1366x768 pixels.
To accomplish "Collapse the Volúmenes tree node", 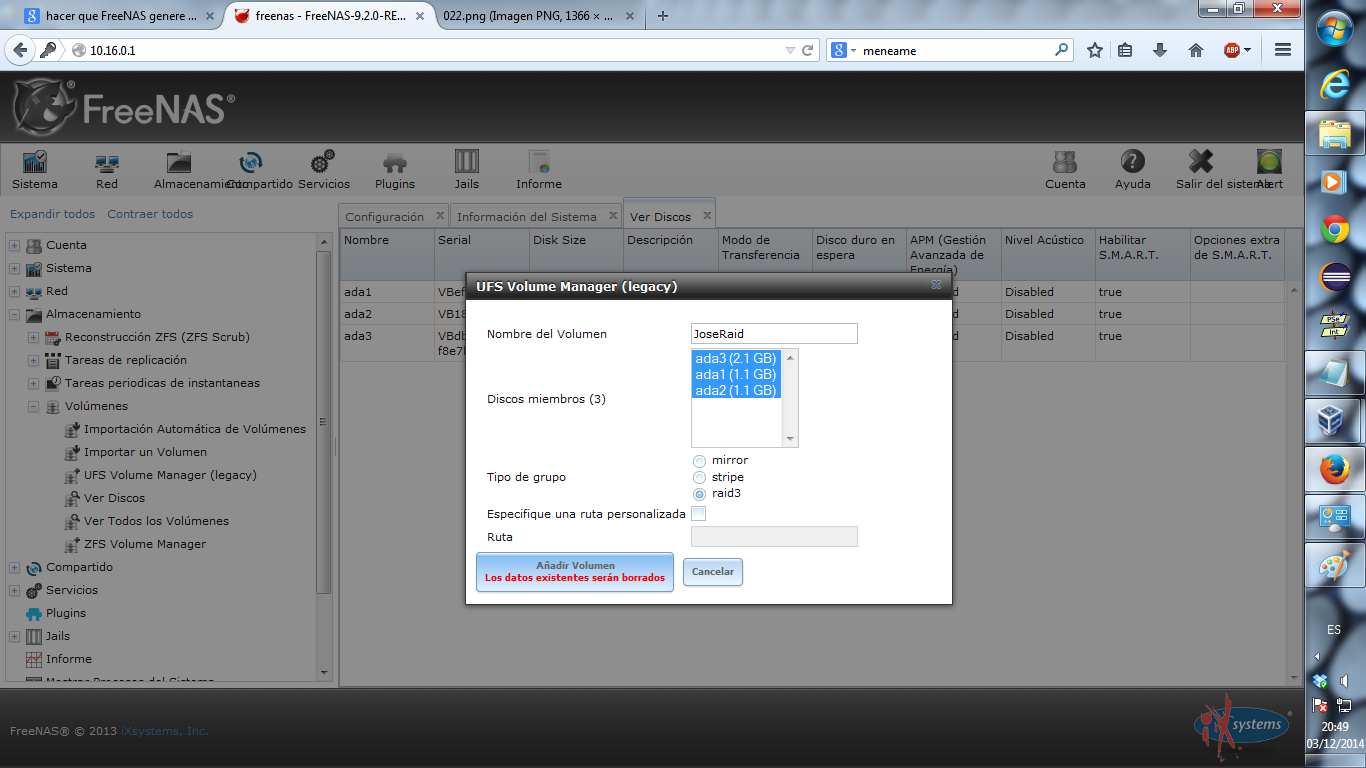I will tap(33, 406).
